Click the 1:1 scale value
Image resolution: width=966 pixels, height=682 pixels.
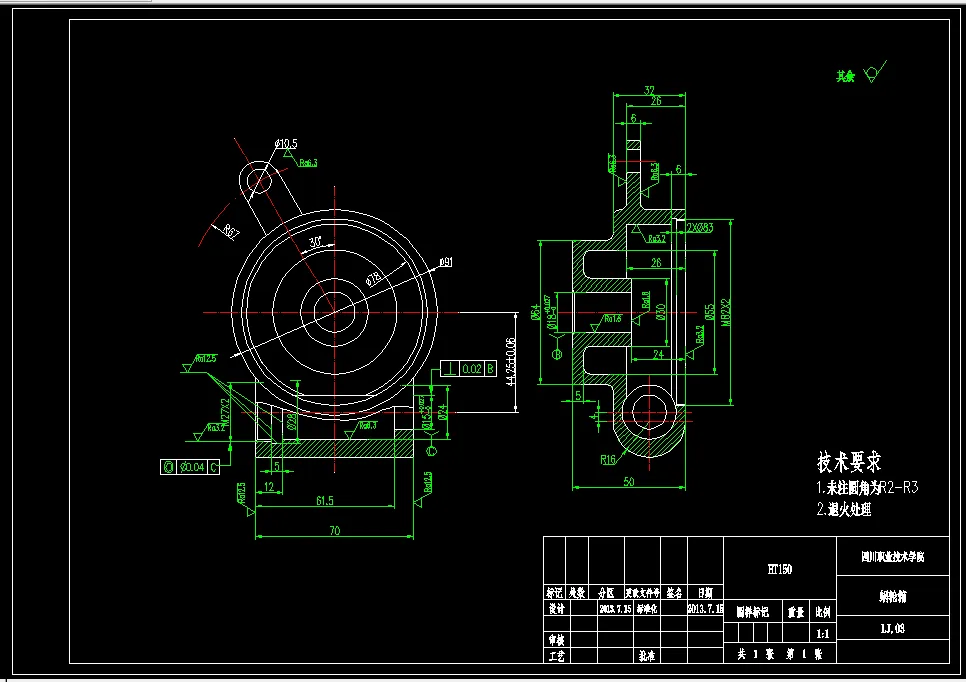click(x=823, y=633)
